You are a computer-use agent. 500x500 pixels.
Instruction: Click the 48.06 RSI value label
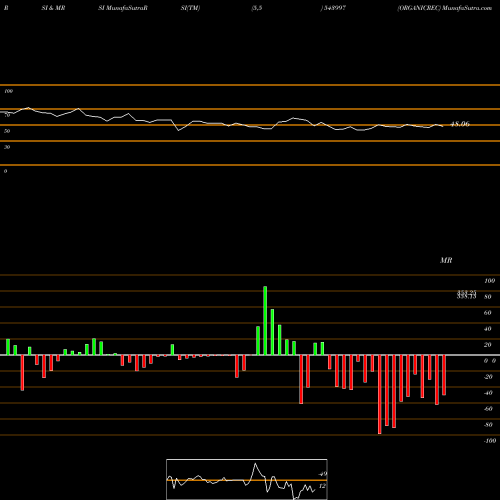[x=460, y=124]
